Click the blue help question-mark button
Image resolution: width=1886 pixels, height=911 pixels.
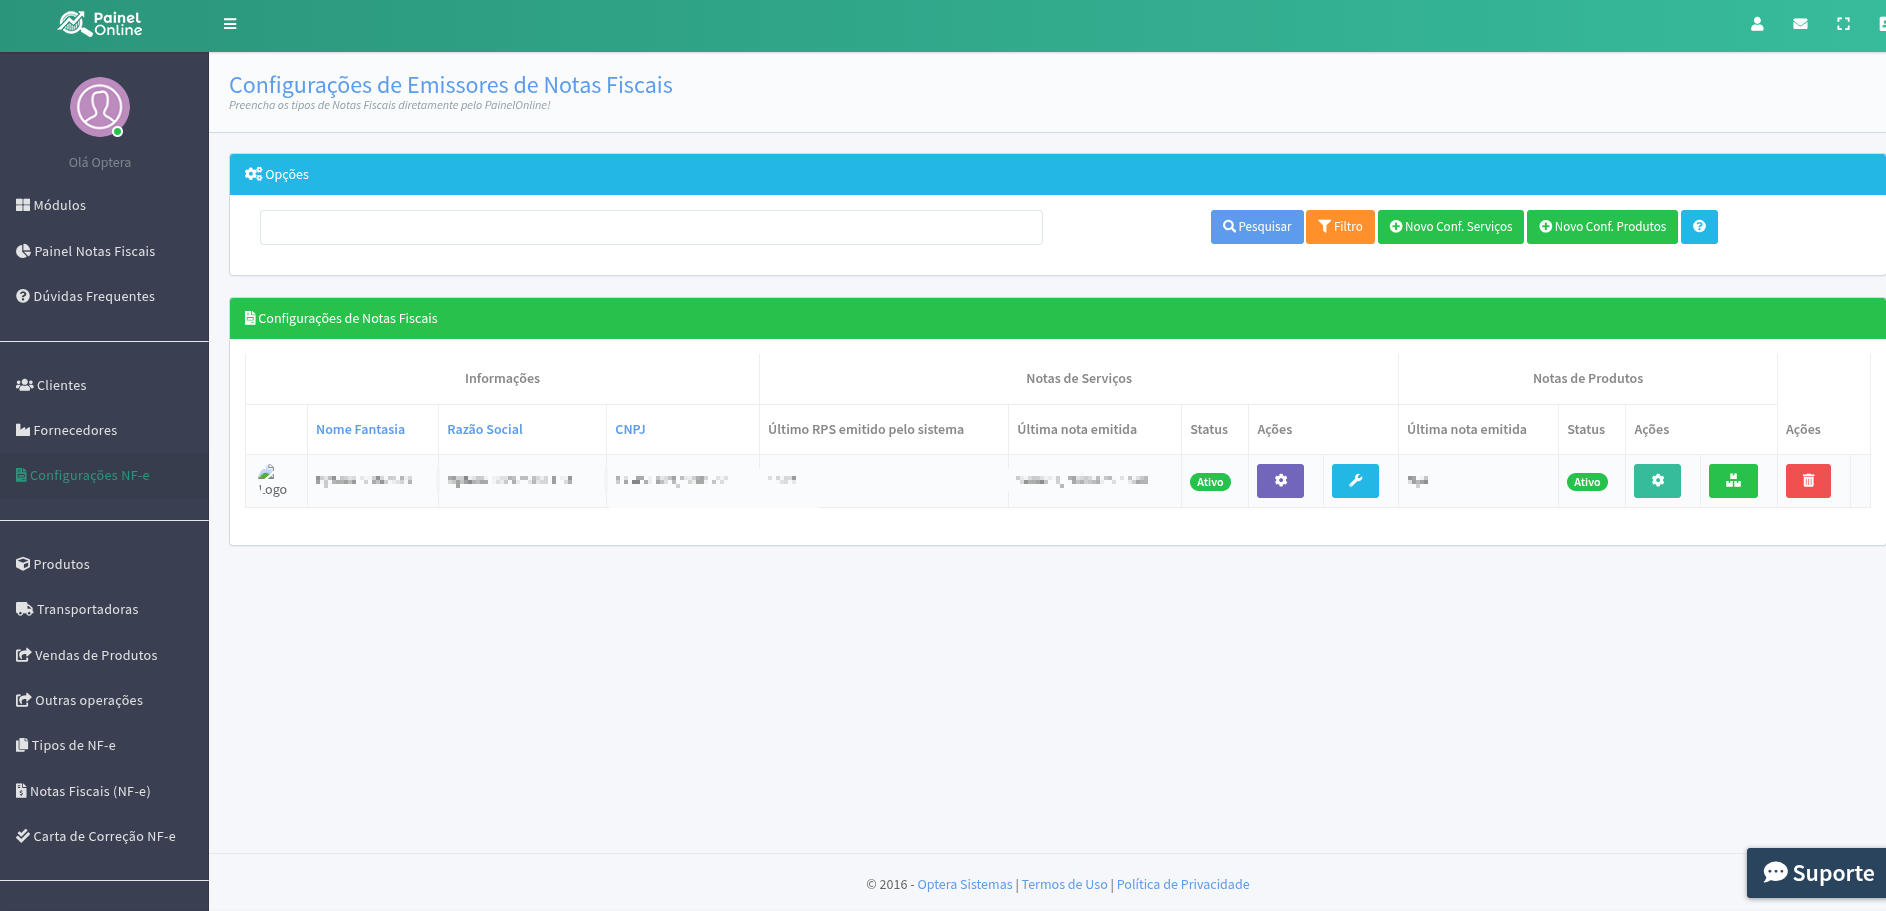[1699, 227]
